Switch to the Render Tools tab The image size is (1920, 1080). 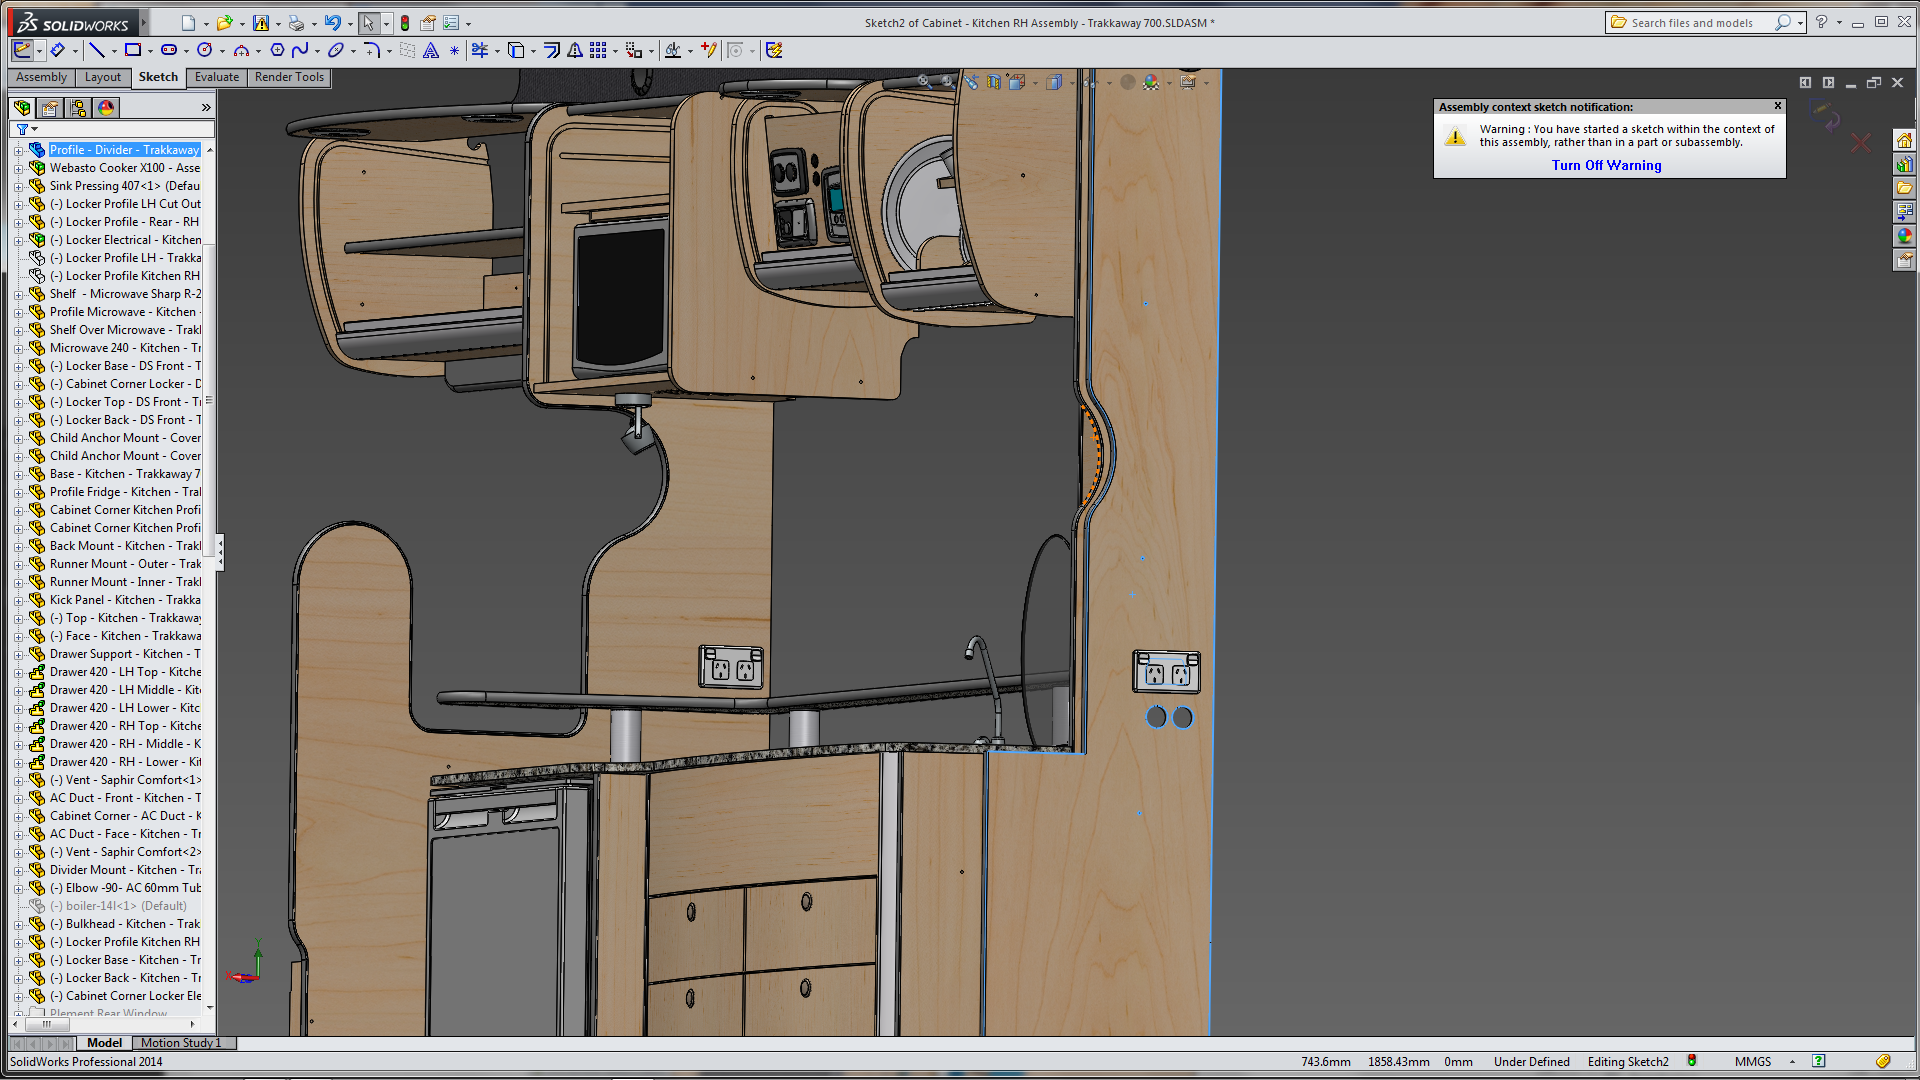click(289, 77)
